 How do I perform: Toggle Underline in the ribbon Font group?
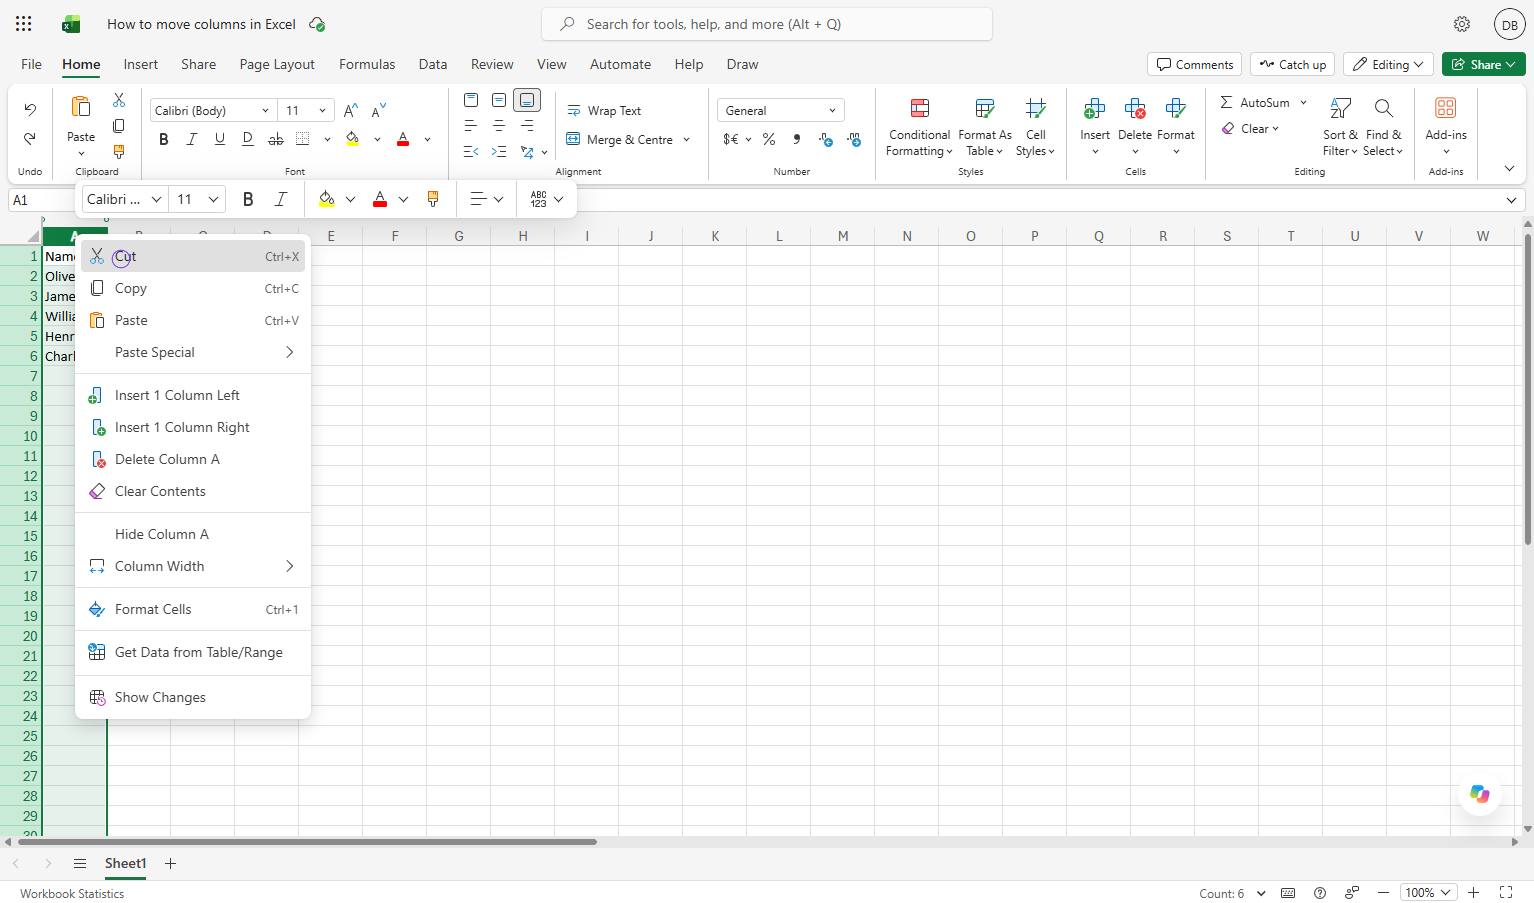(220, 139)
